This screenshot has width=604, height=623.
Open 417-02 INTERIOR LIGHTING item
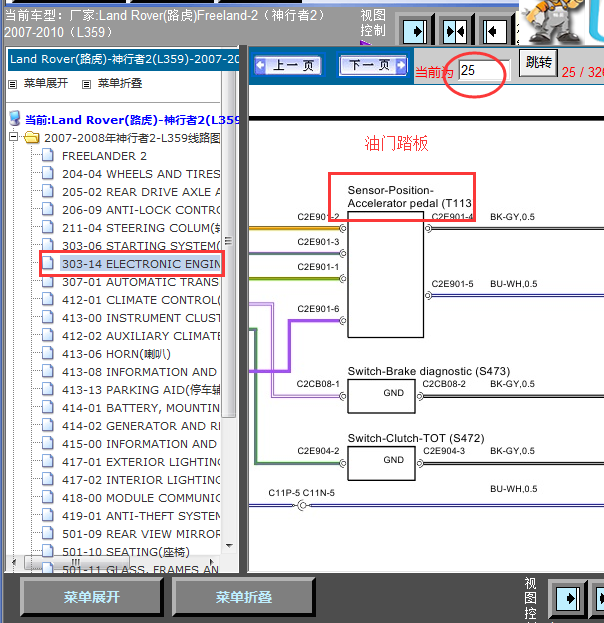pyautogui.click(x=141, y=480)
